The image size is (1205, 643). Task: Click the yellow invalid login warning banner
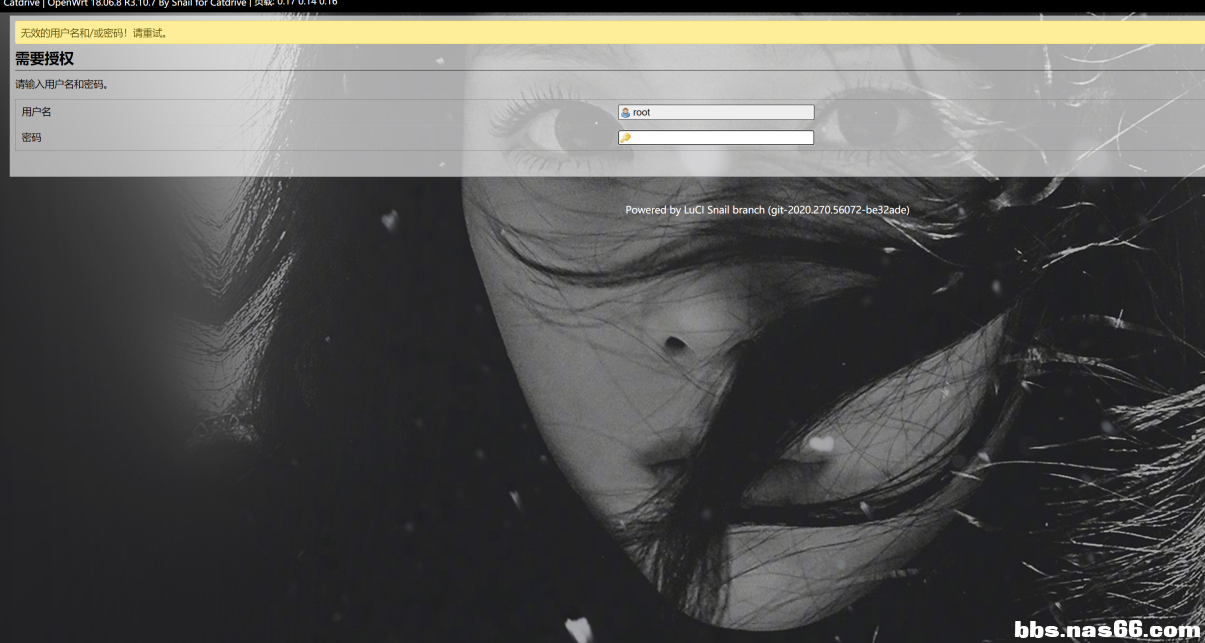coord(600,33)
